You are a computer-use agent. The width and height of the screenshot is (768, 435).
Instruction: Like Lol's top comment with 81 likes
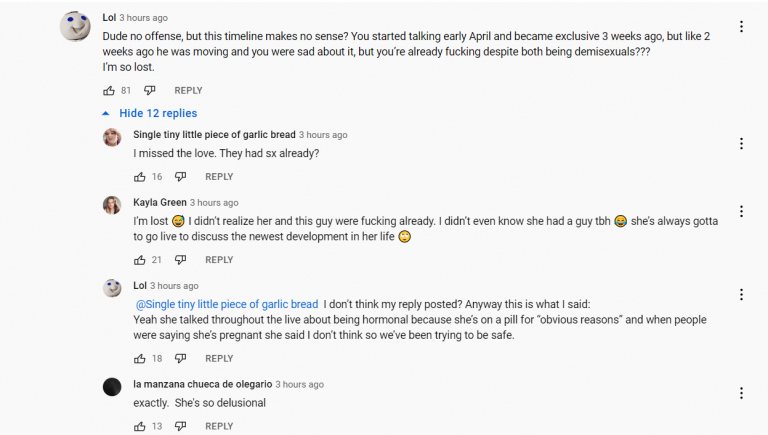(x=109, y=91)
